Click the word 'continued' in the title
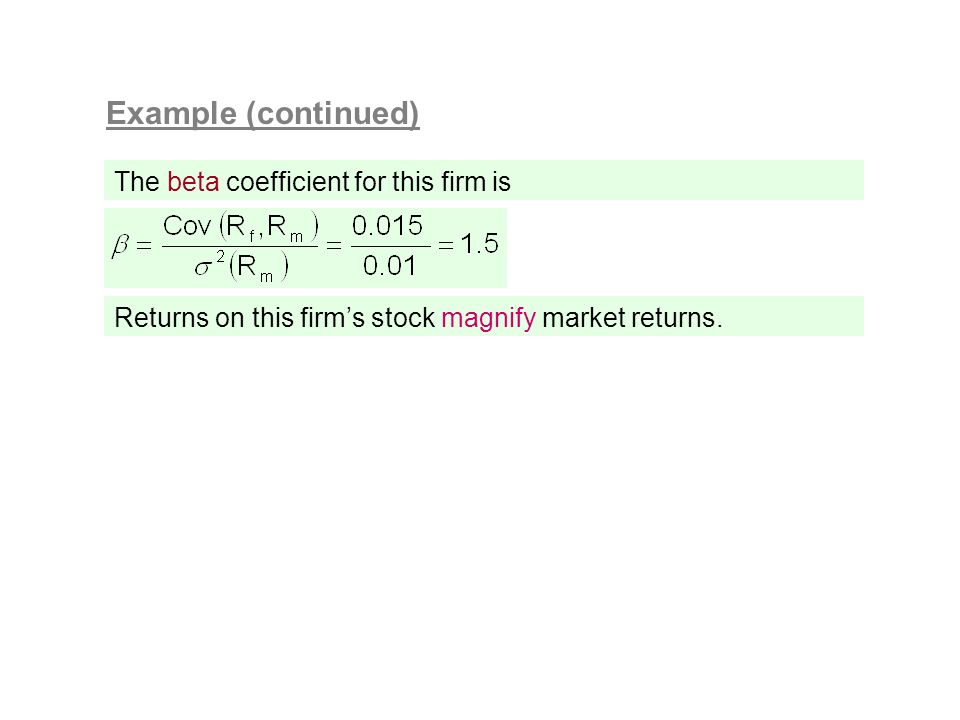The image size is (960, 720). coord(332,114)
